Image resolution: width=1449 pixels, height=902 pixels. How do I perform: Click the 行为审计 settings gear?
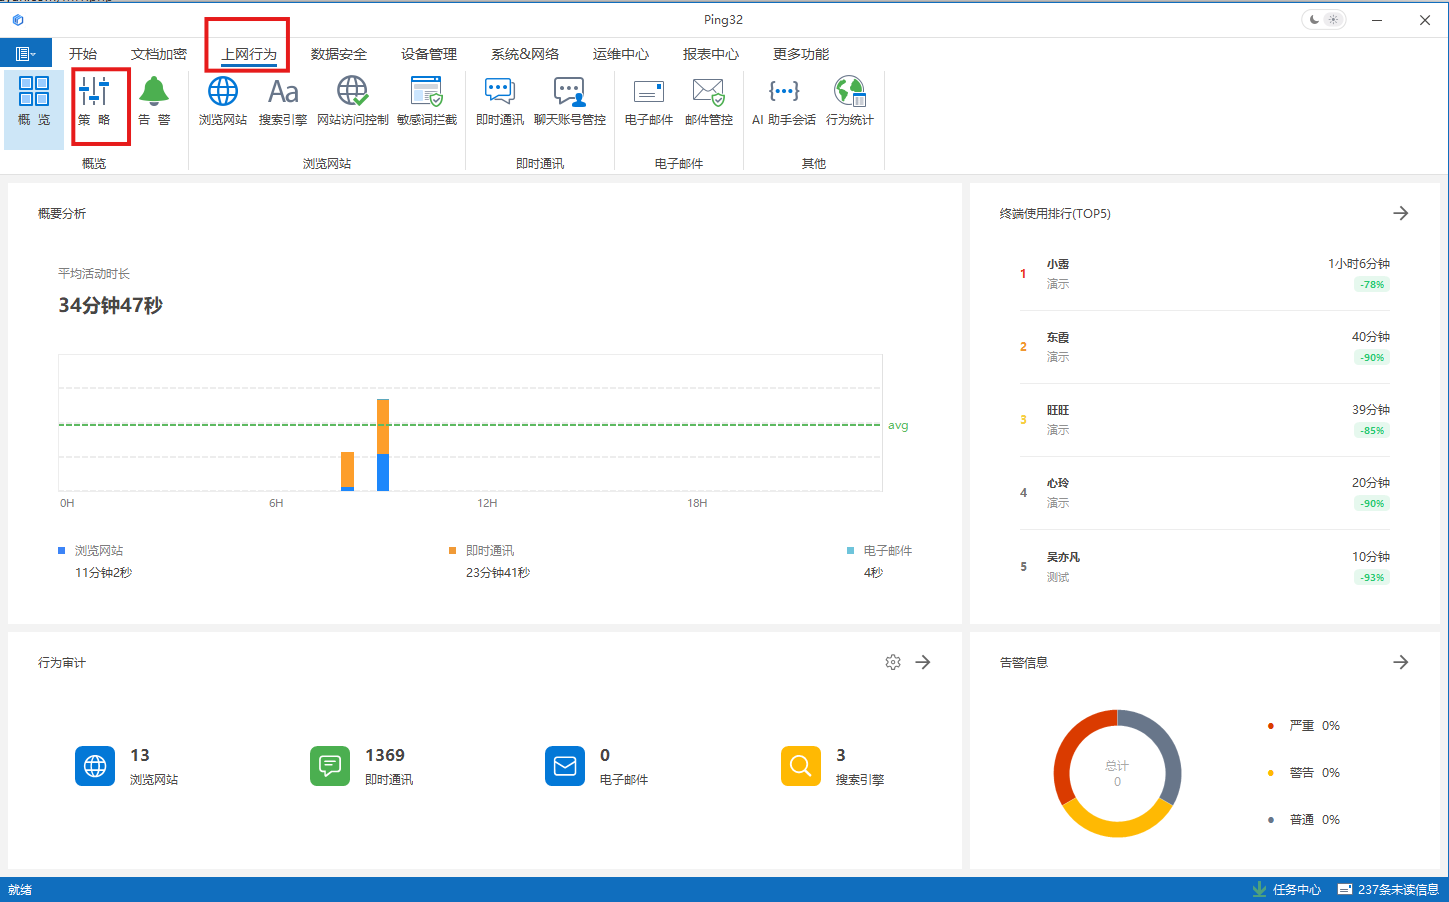pyautogui.click(x=893, y=662)
